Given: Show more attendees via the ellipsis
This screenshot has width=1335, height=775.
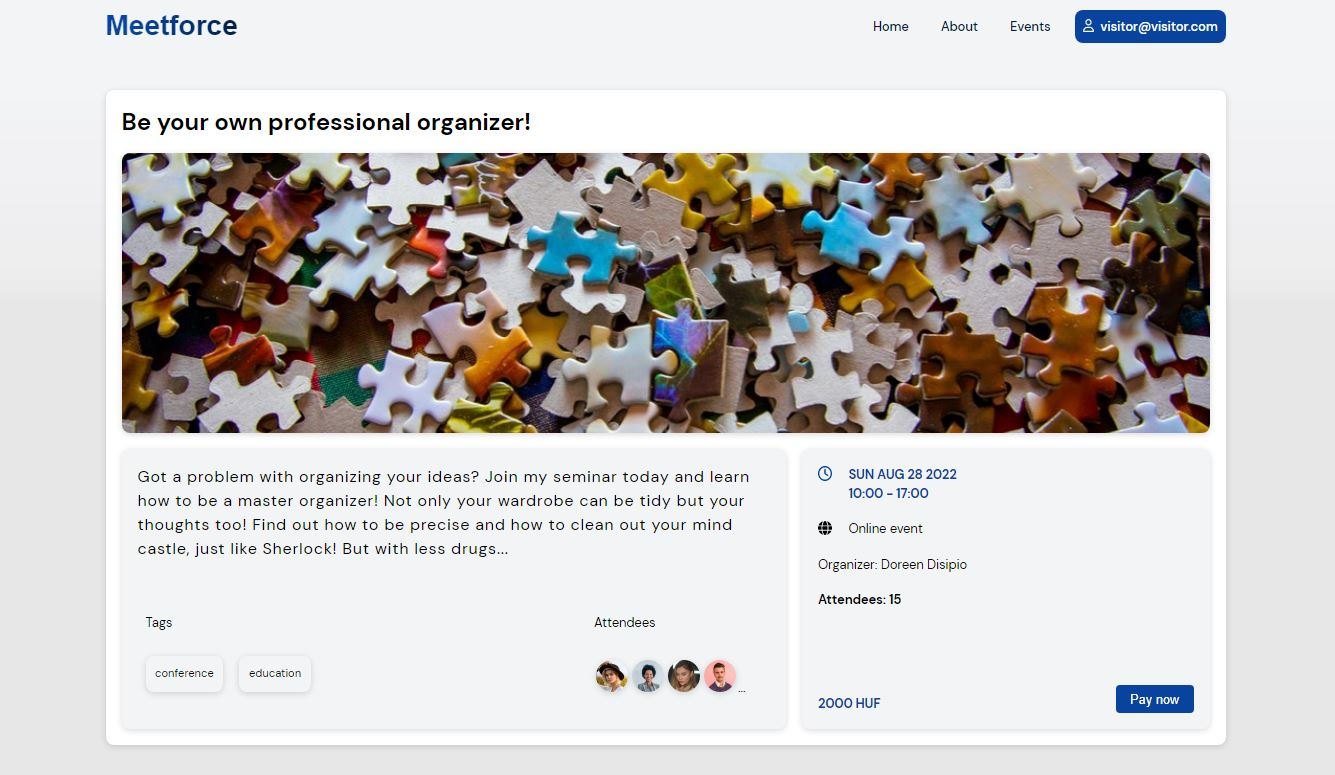Looking at the screenshot, I should coord(742,689).
